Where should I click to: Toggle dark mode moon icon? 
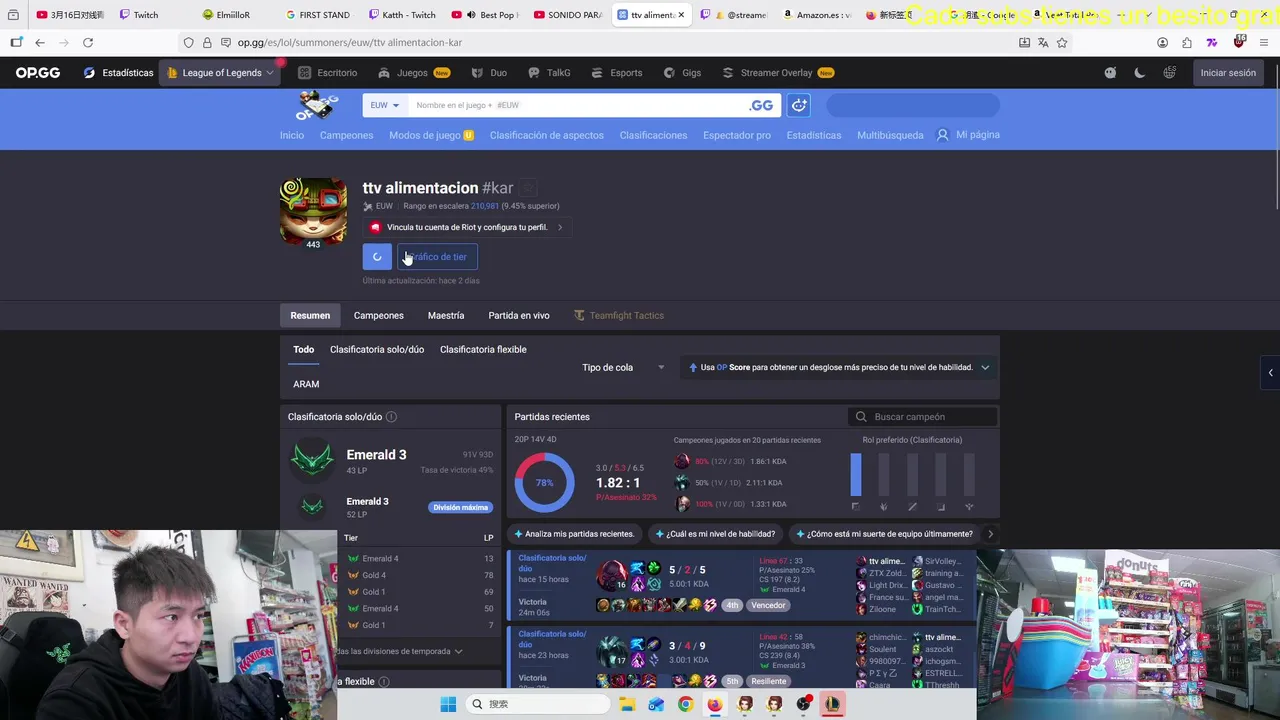coord(1140,73)
